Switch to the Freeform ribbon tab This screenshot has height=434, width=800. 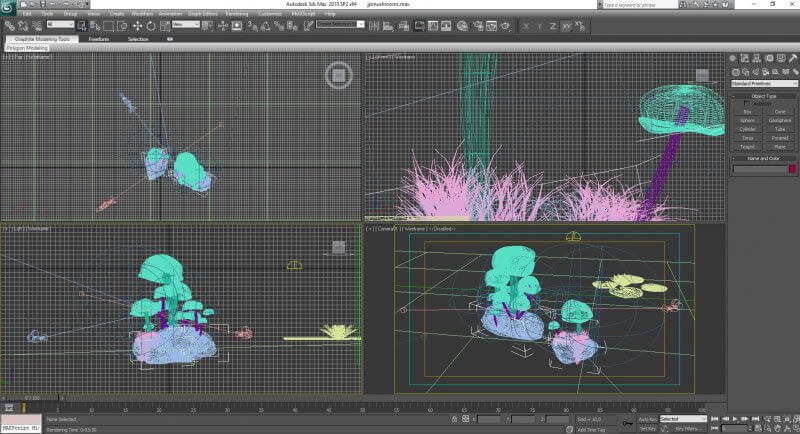click(x=98, y=39)
